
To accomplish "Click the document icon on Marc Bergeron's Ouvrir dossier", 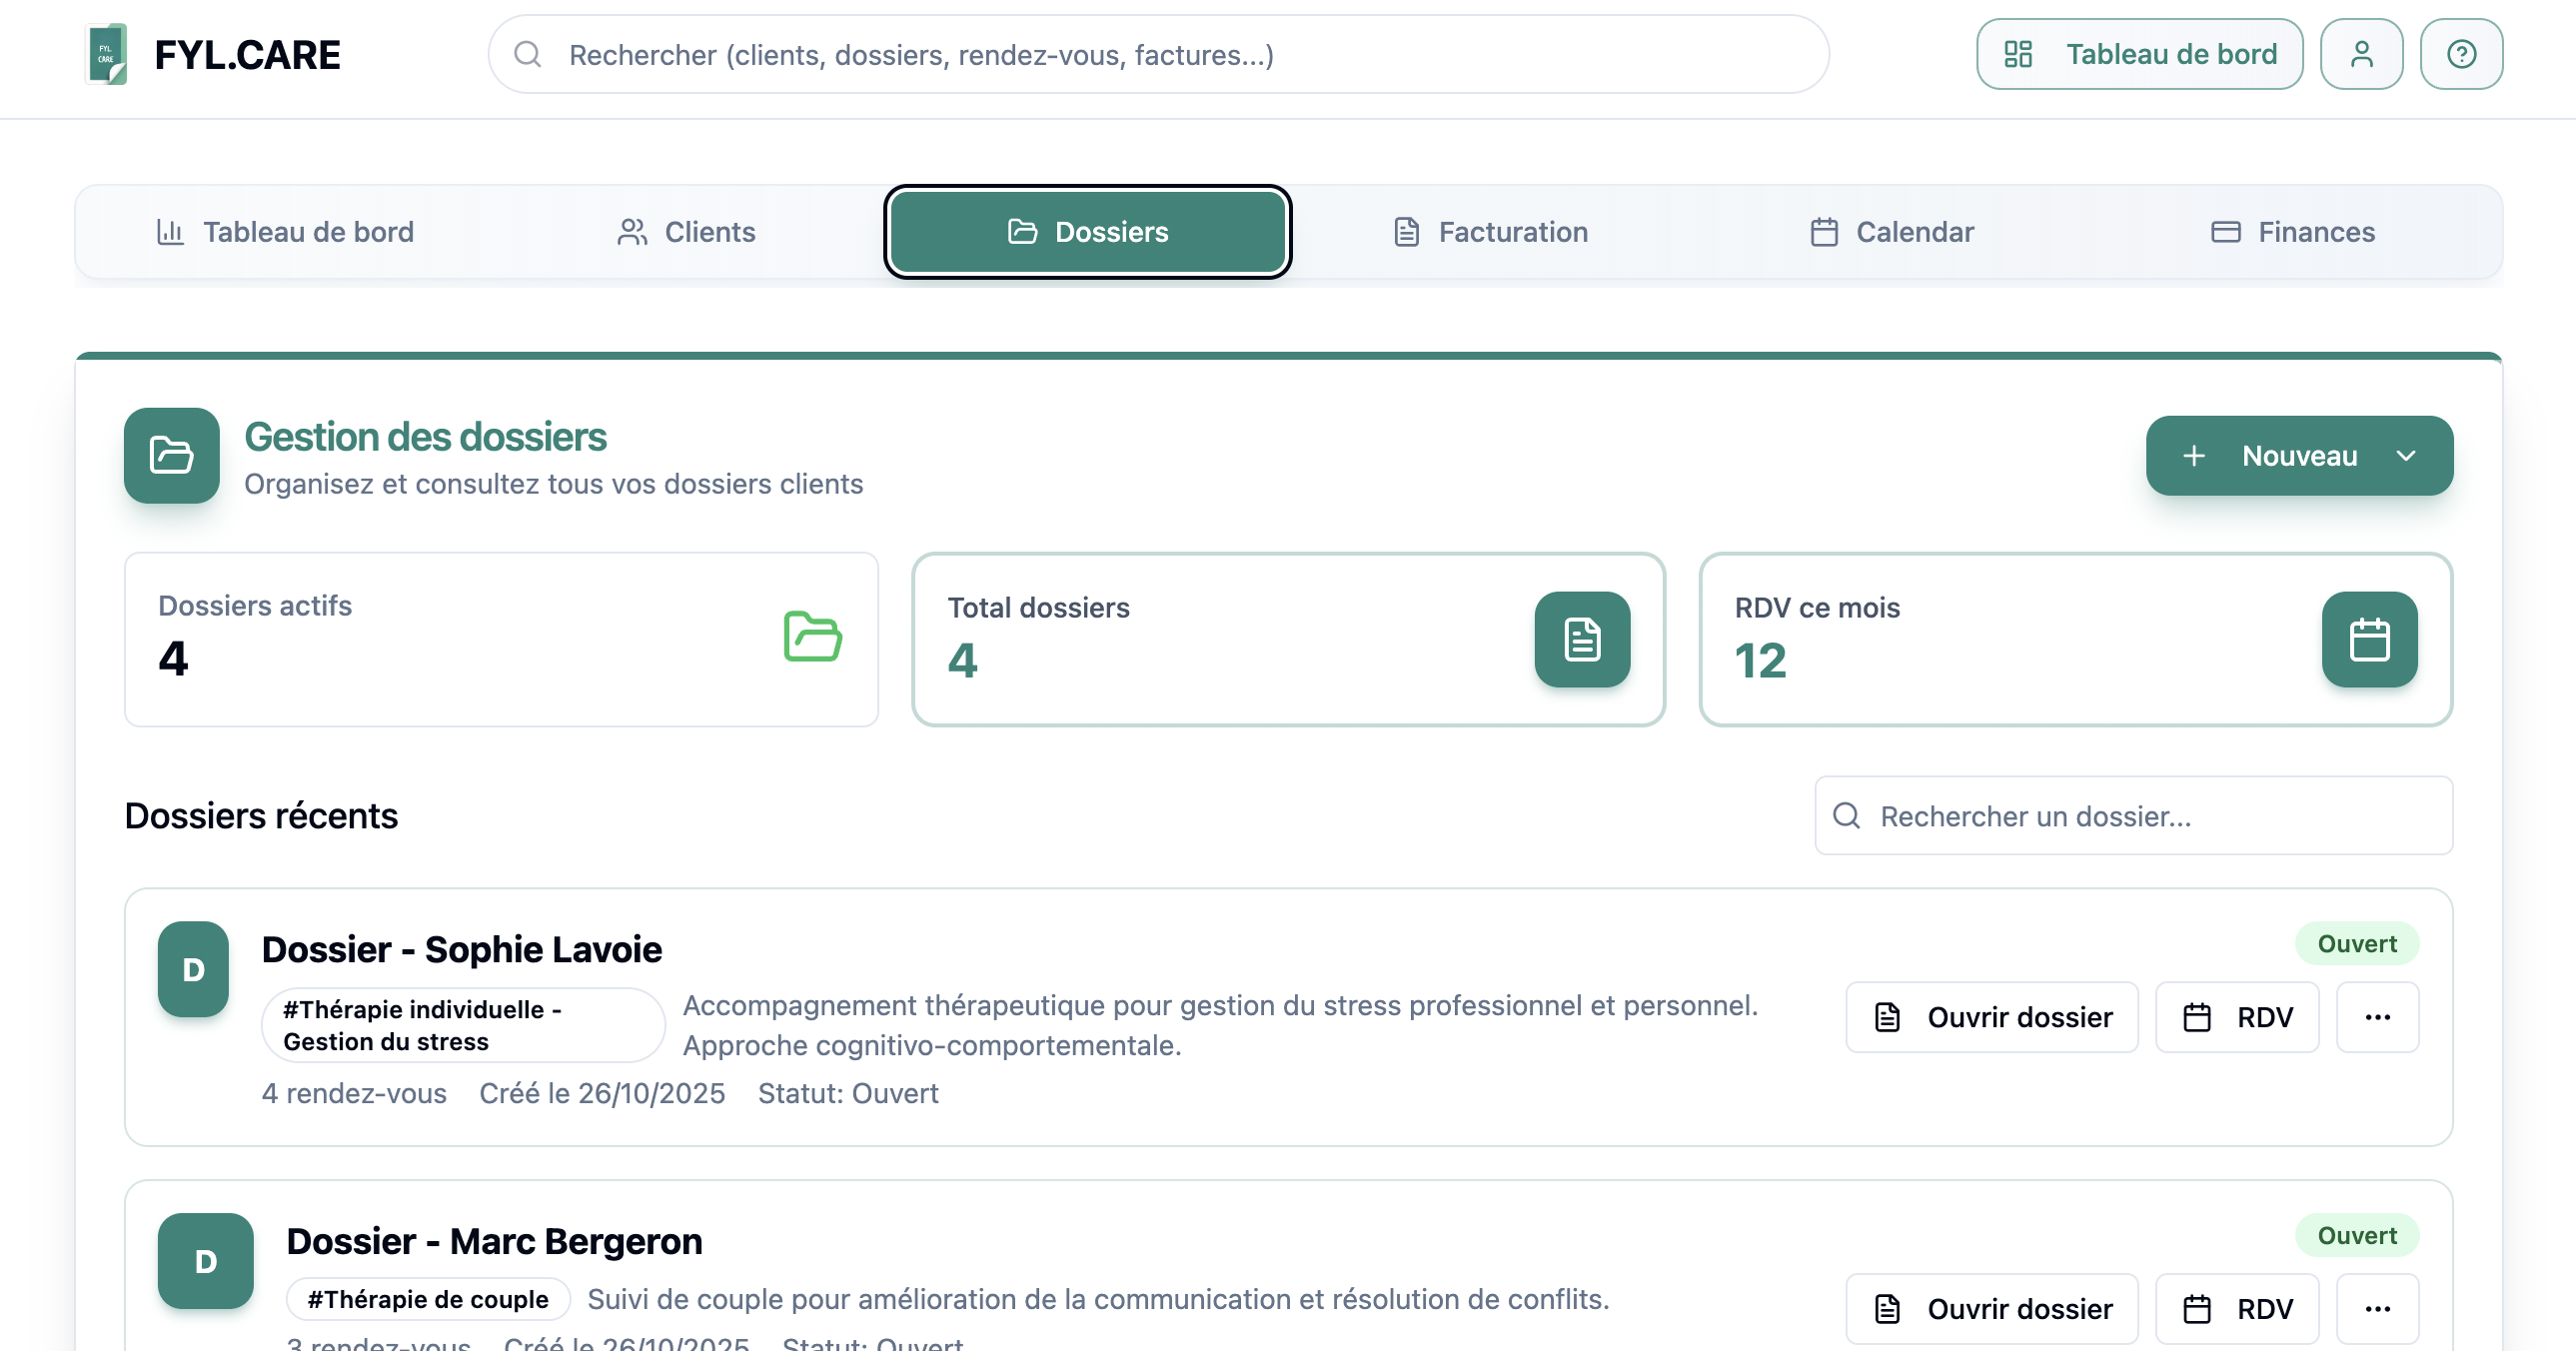I will click(x=1886, y=1308).
